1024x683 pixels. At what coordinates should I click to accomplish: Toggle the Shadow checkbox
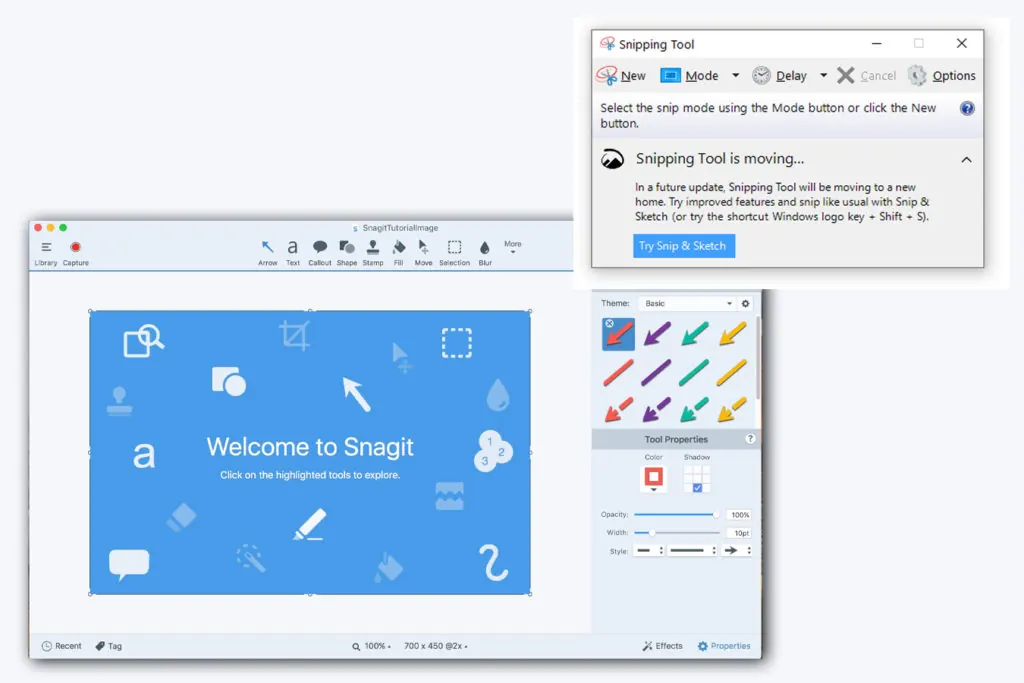(x=697, y=488)
